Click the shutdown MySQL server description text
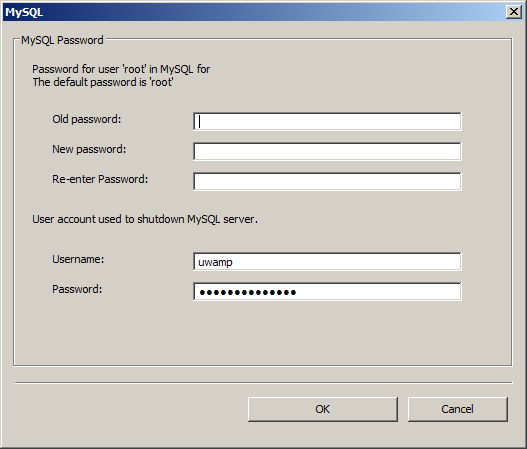The image size is (527, 449). click(145, 219)
